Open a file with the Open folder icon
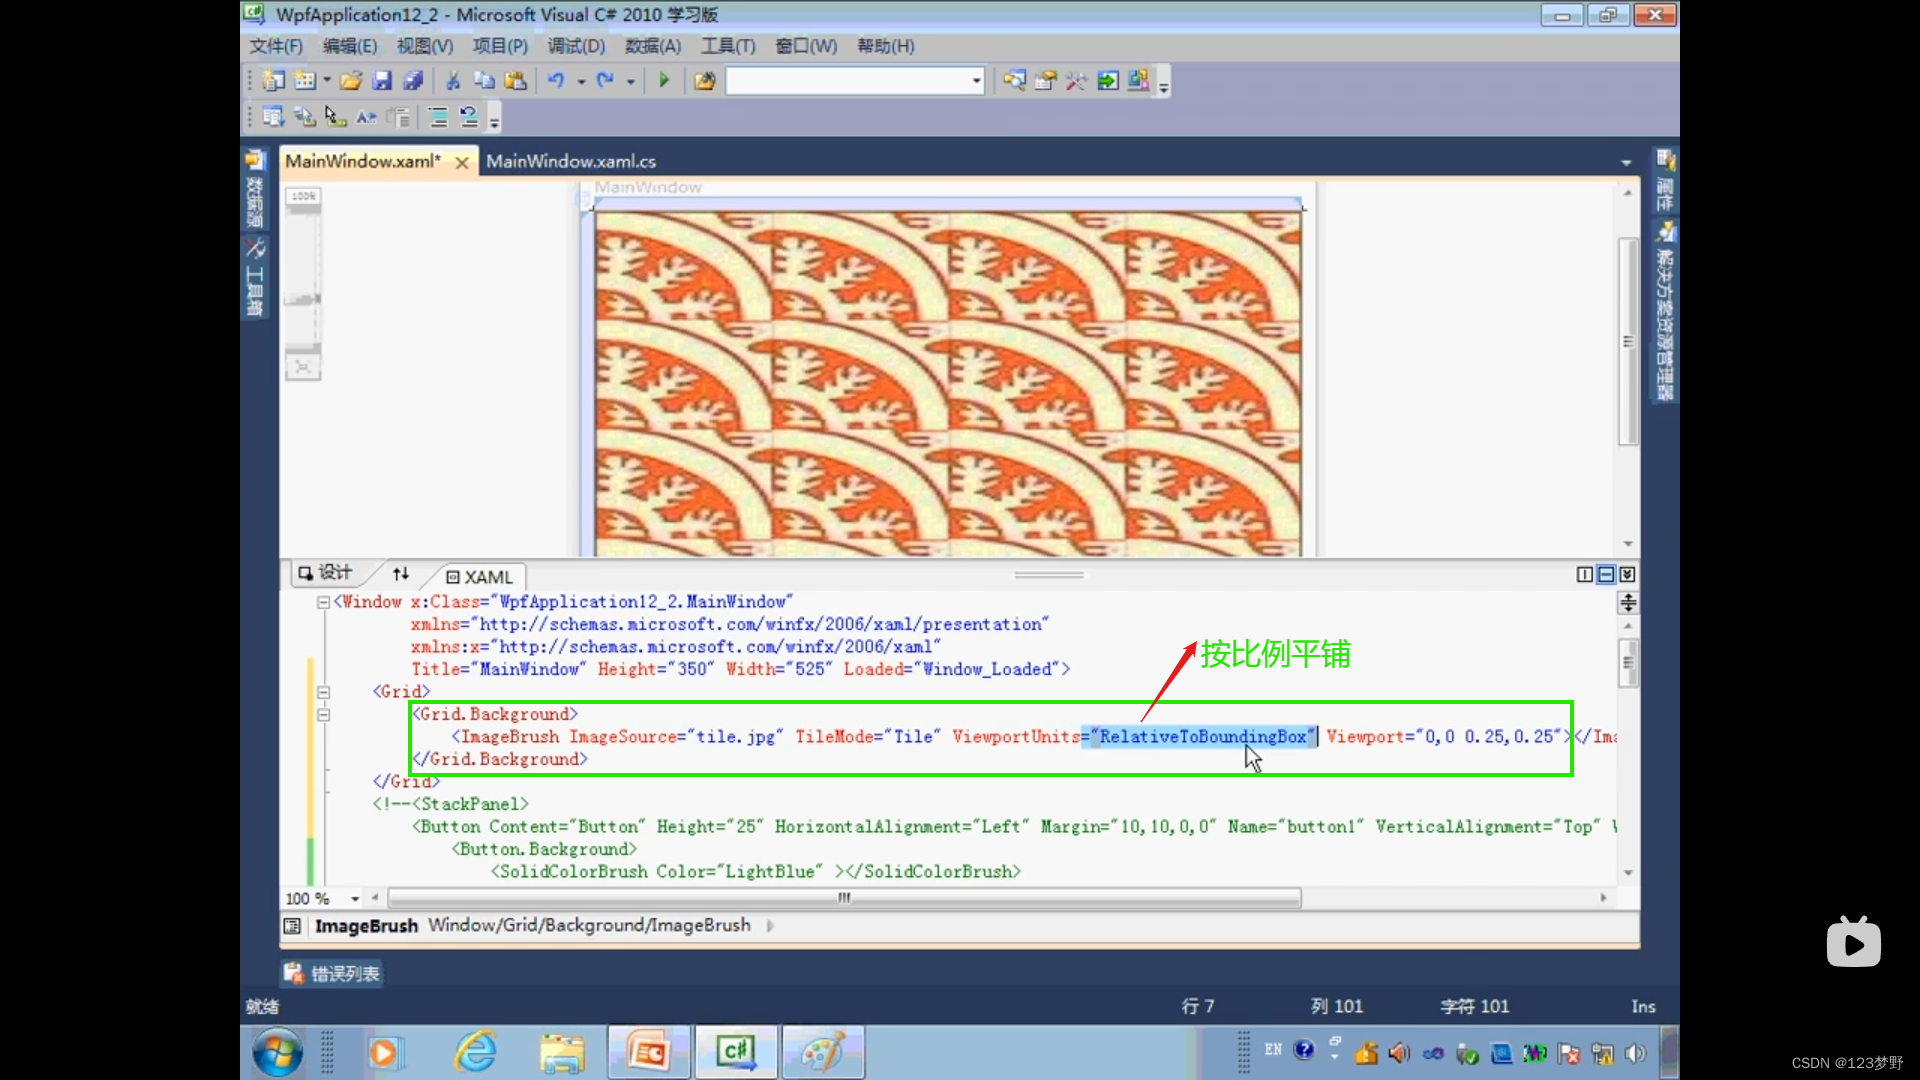The image size is (1920, 1080). [350, 81]
